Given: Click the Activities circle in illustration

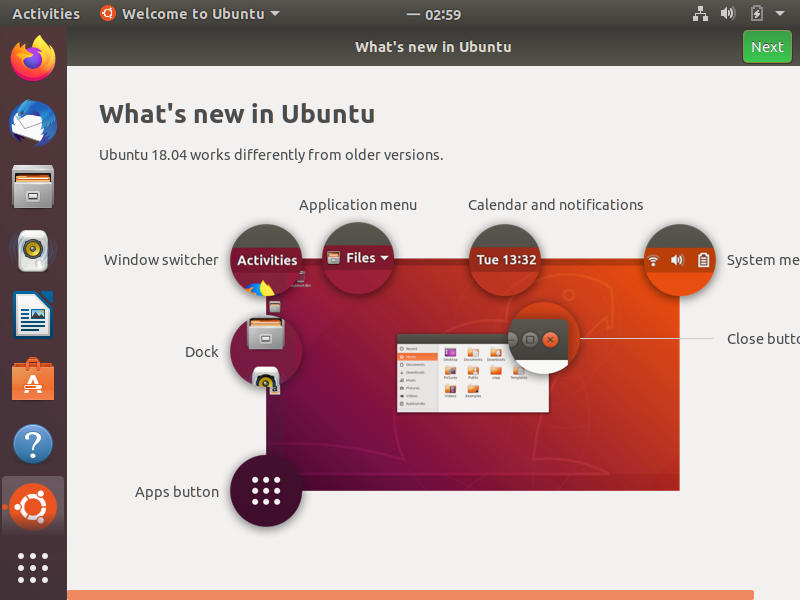Looking at the screenshot, I should 266,260.
